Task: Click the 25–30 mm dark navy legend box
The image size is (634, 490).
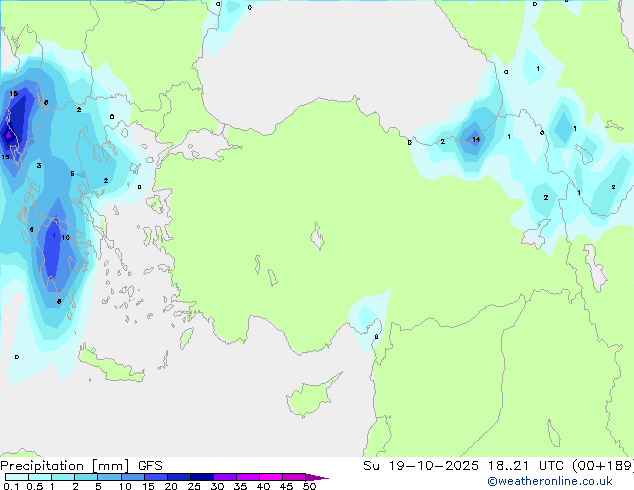Action: tap(201, 477)
